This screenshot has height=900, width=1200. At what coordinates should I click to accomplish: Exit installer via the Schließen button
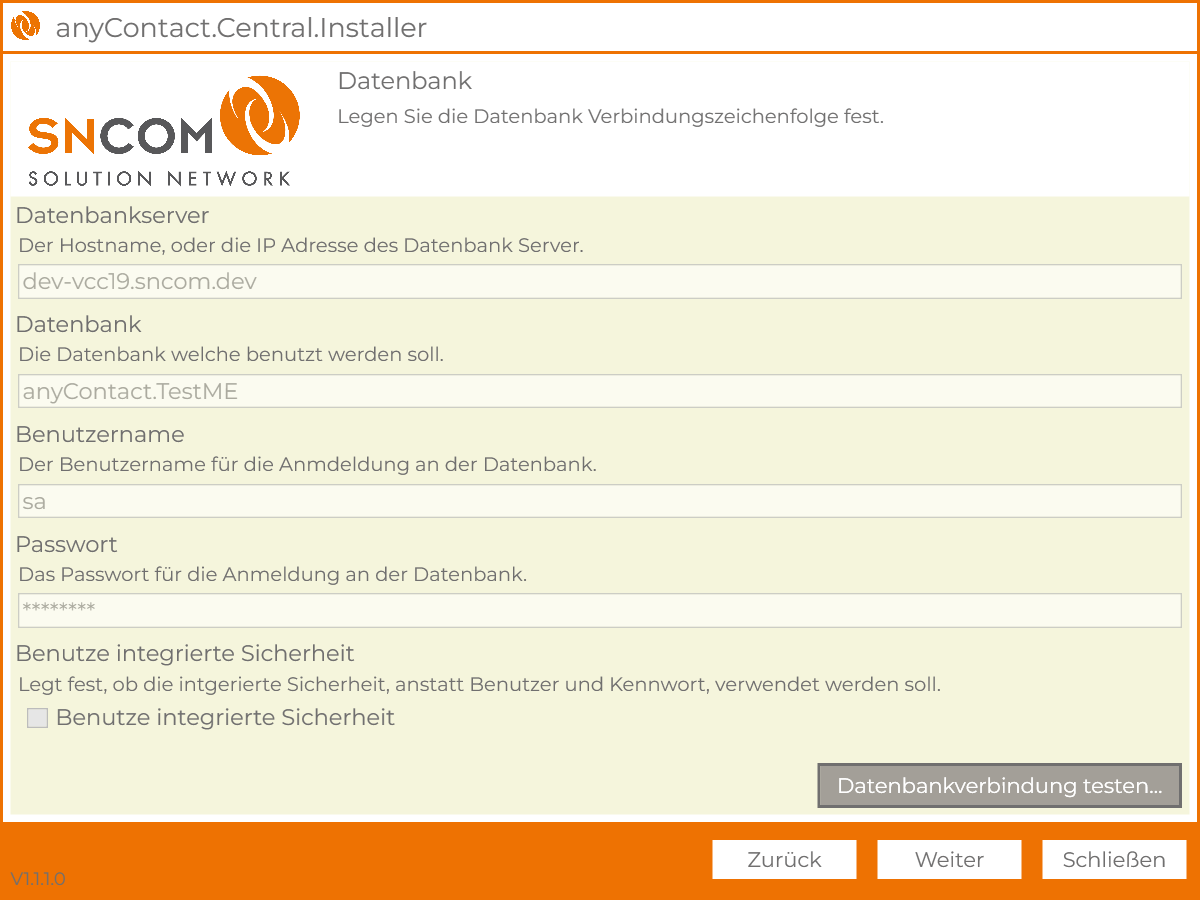point(1114,860)
